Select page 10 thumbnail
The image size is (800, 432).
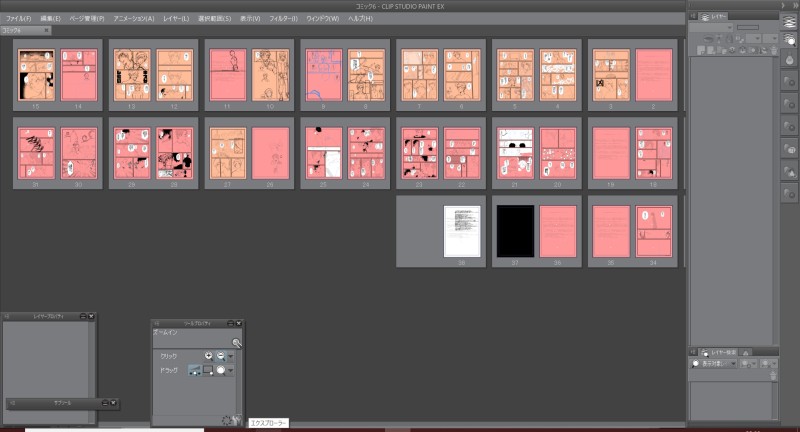pyautogui.click(x=270, y=75)
